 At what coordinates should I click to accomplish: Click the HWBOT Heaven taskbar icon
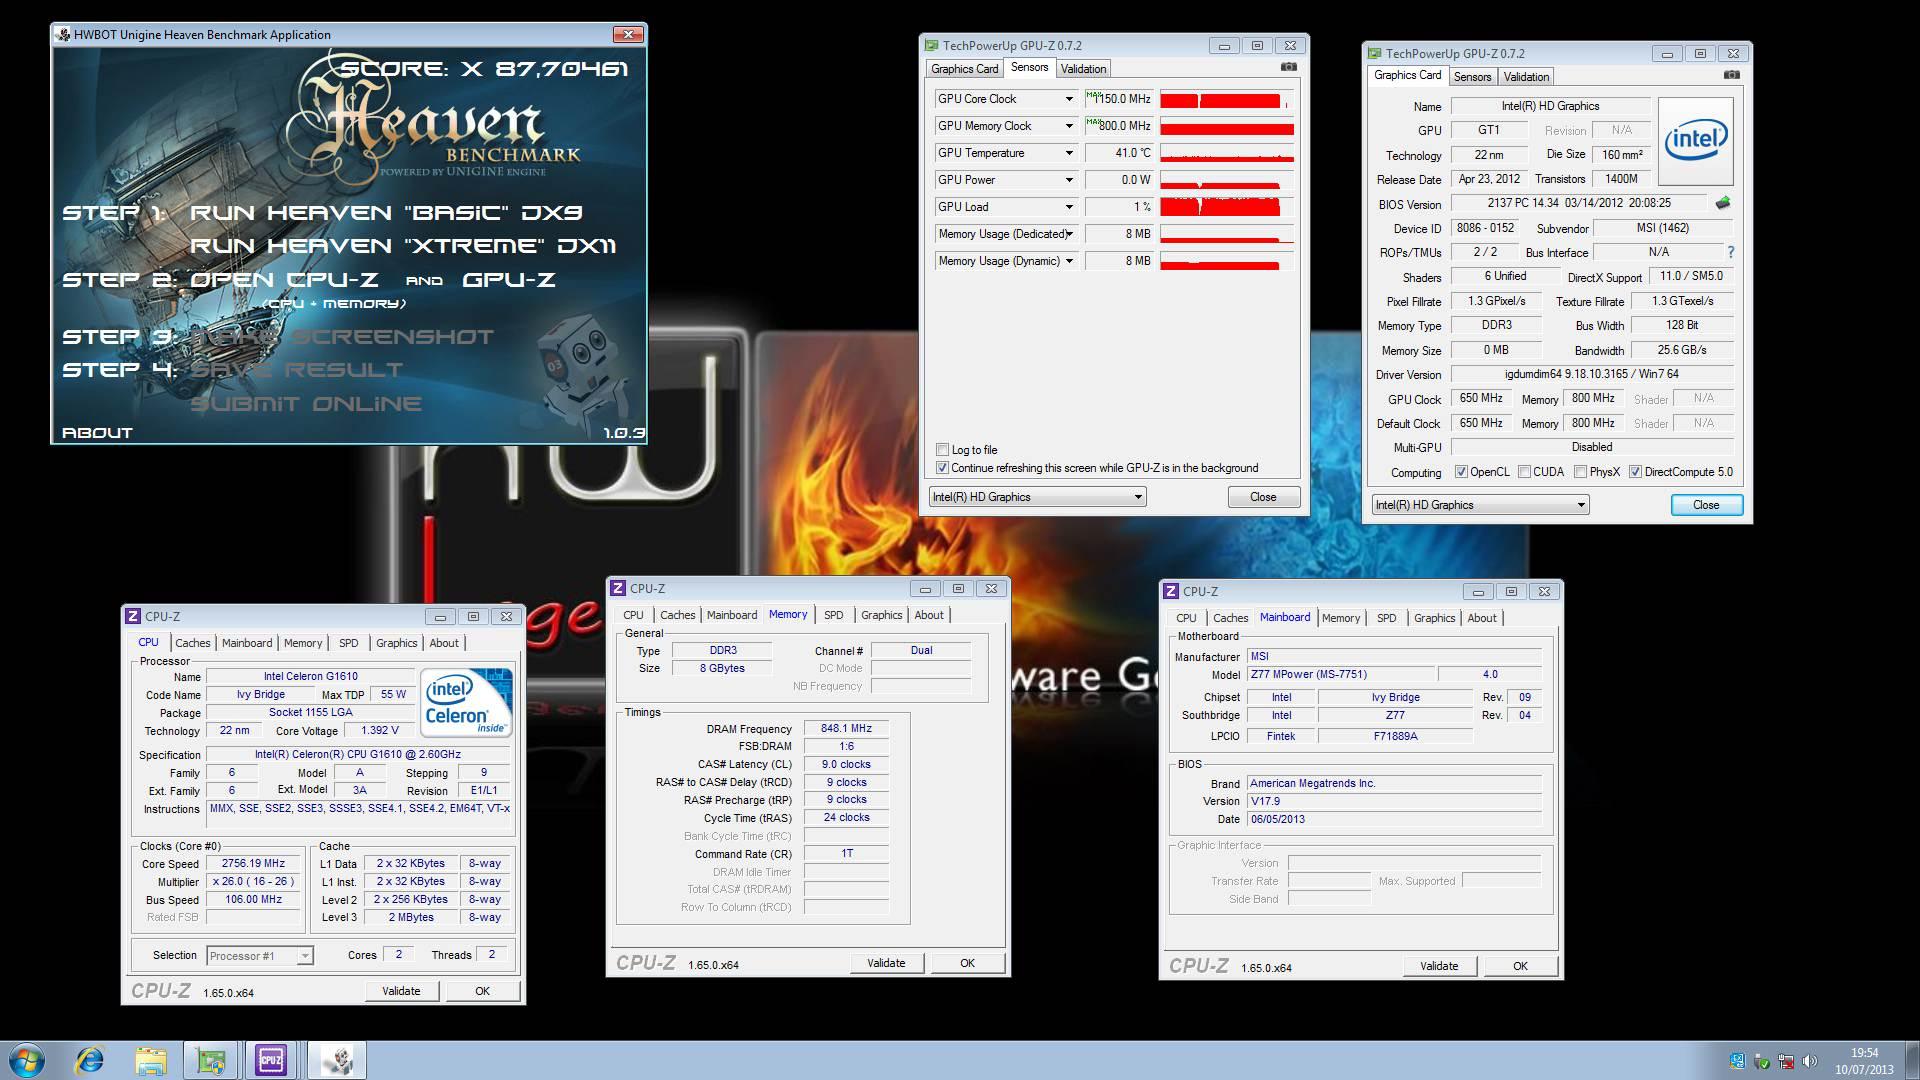point(337,1060)
